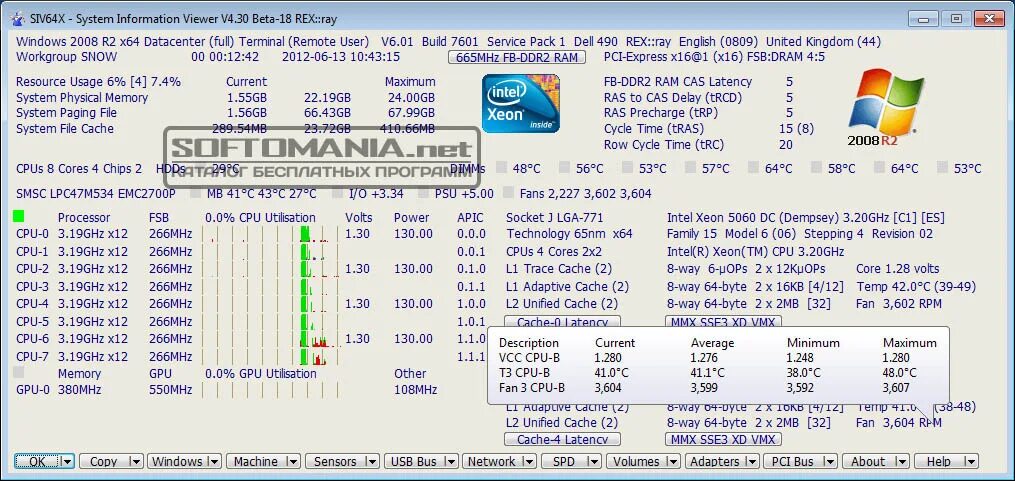Open the Sensors button dropdown arrow

[x=372, y=462]
